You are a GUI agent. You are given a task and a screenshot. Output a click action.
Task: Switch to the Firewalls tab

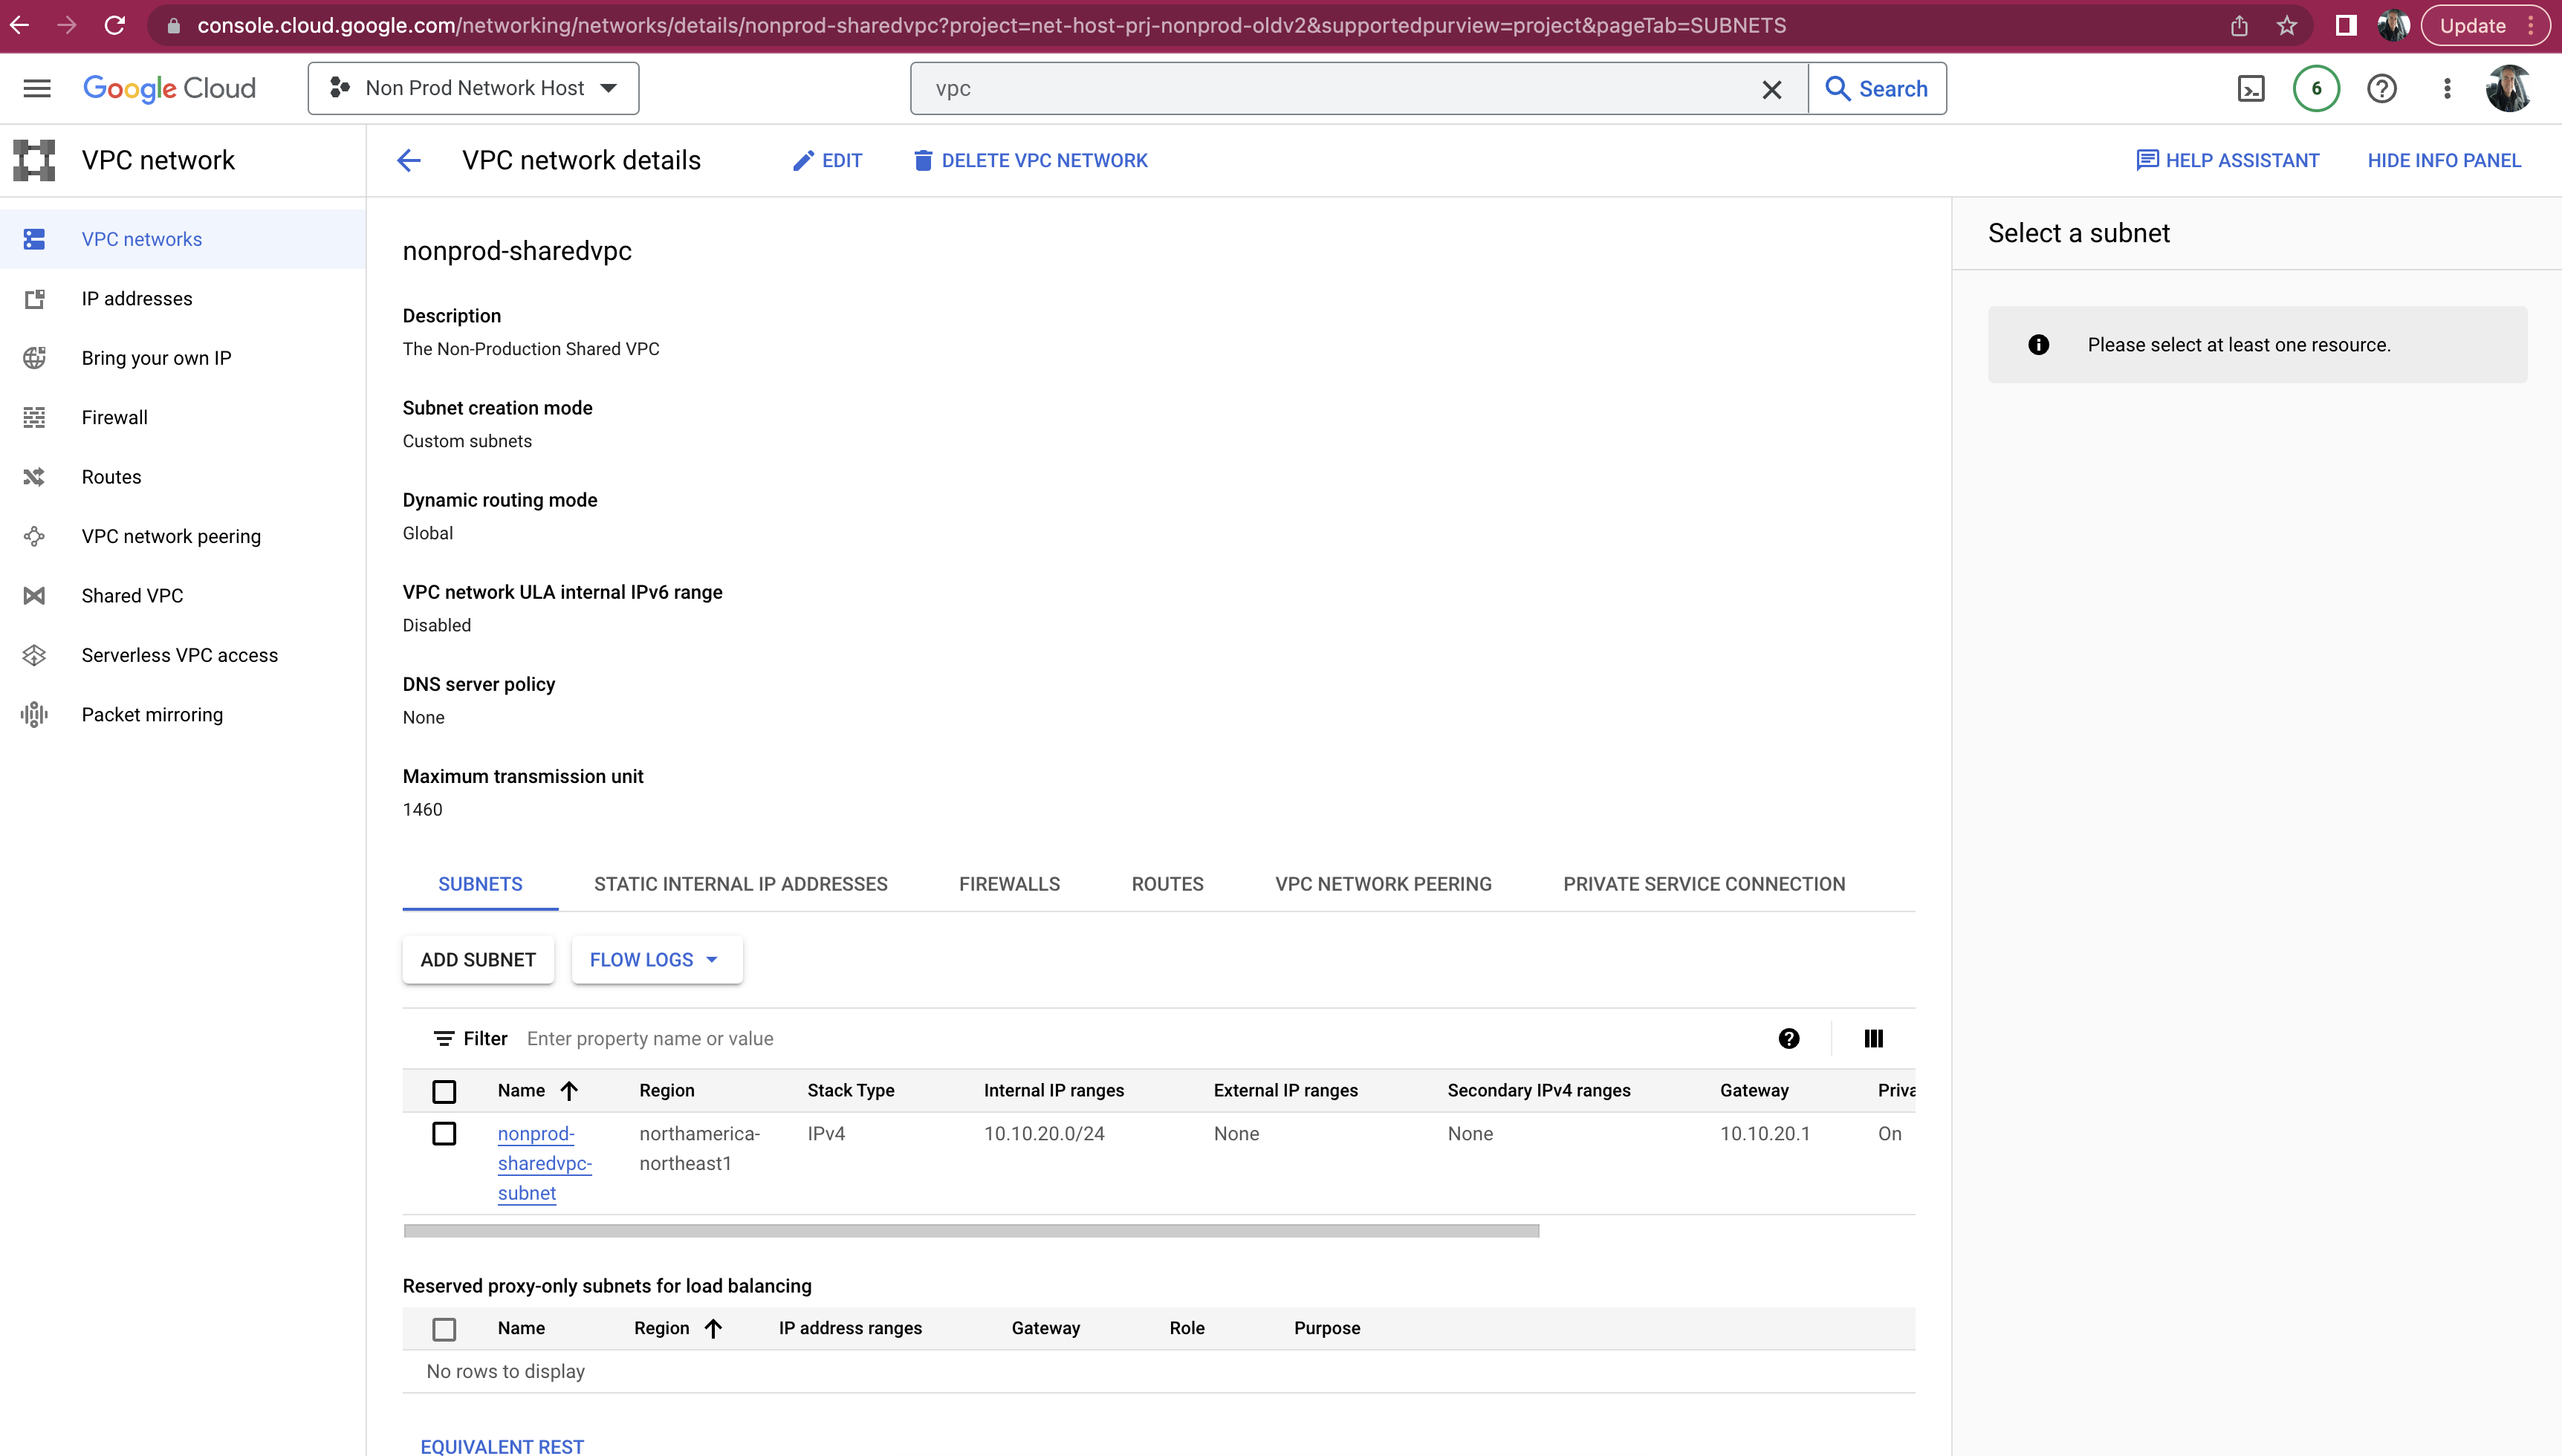(1008, 883)
